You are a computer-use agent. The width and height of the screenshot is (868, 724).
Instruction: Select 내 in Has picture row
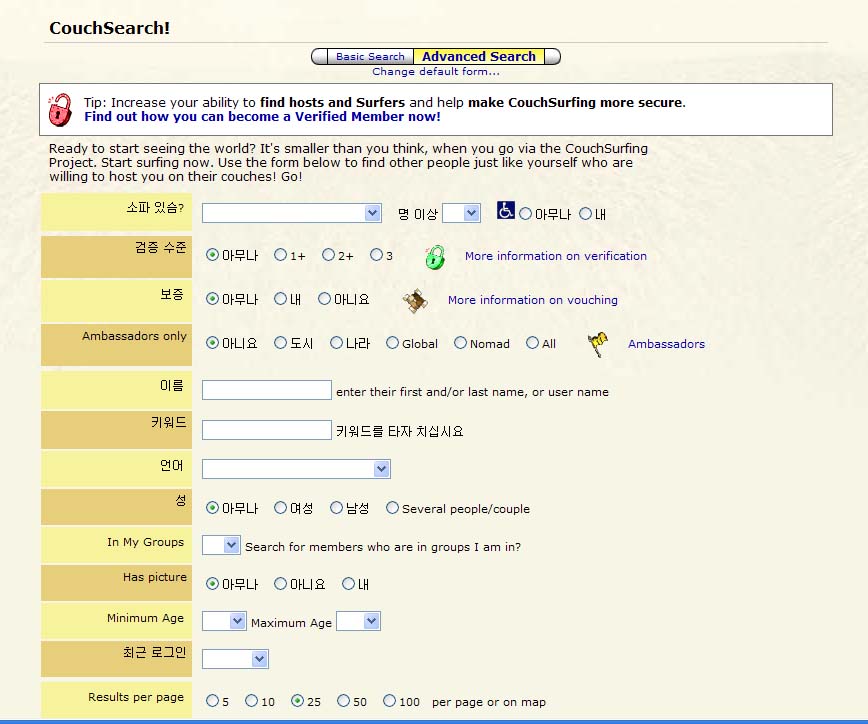point(348,583)
